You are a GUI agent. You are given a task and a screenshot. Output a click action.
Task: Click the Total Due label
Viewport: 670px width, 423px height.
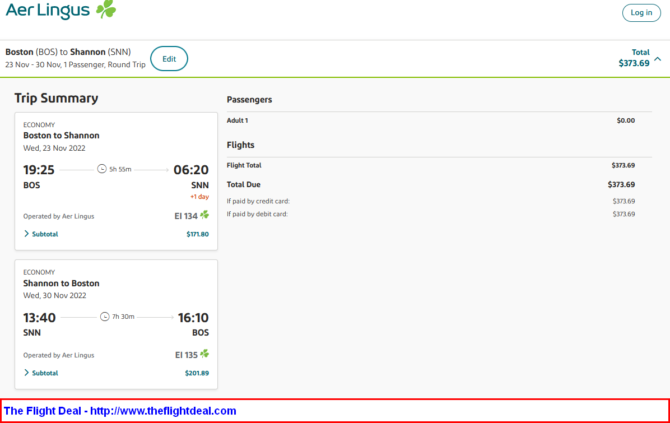coord(244,185)
